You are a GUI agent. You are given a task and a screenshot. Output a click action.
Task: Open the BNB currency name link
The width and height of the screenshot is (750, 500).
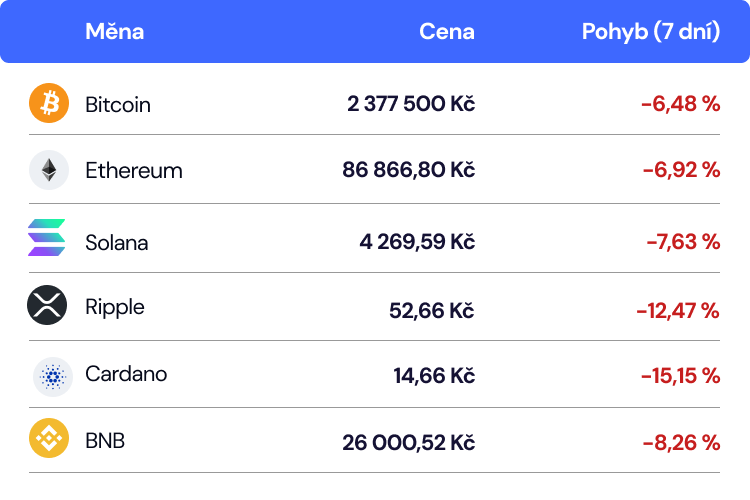[x=105, y=440]
